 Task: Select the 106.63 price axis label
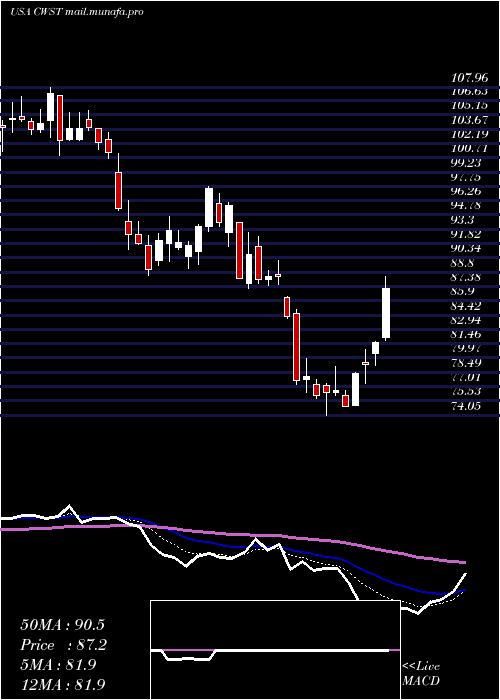pos(469,92)
